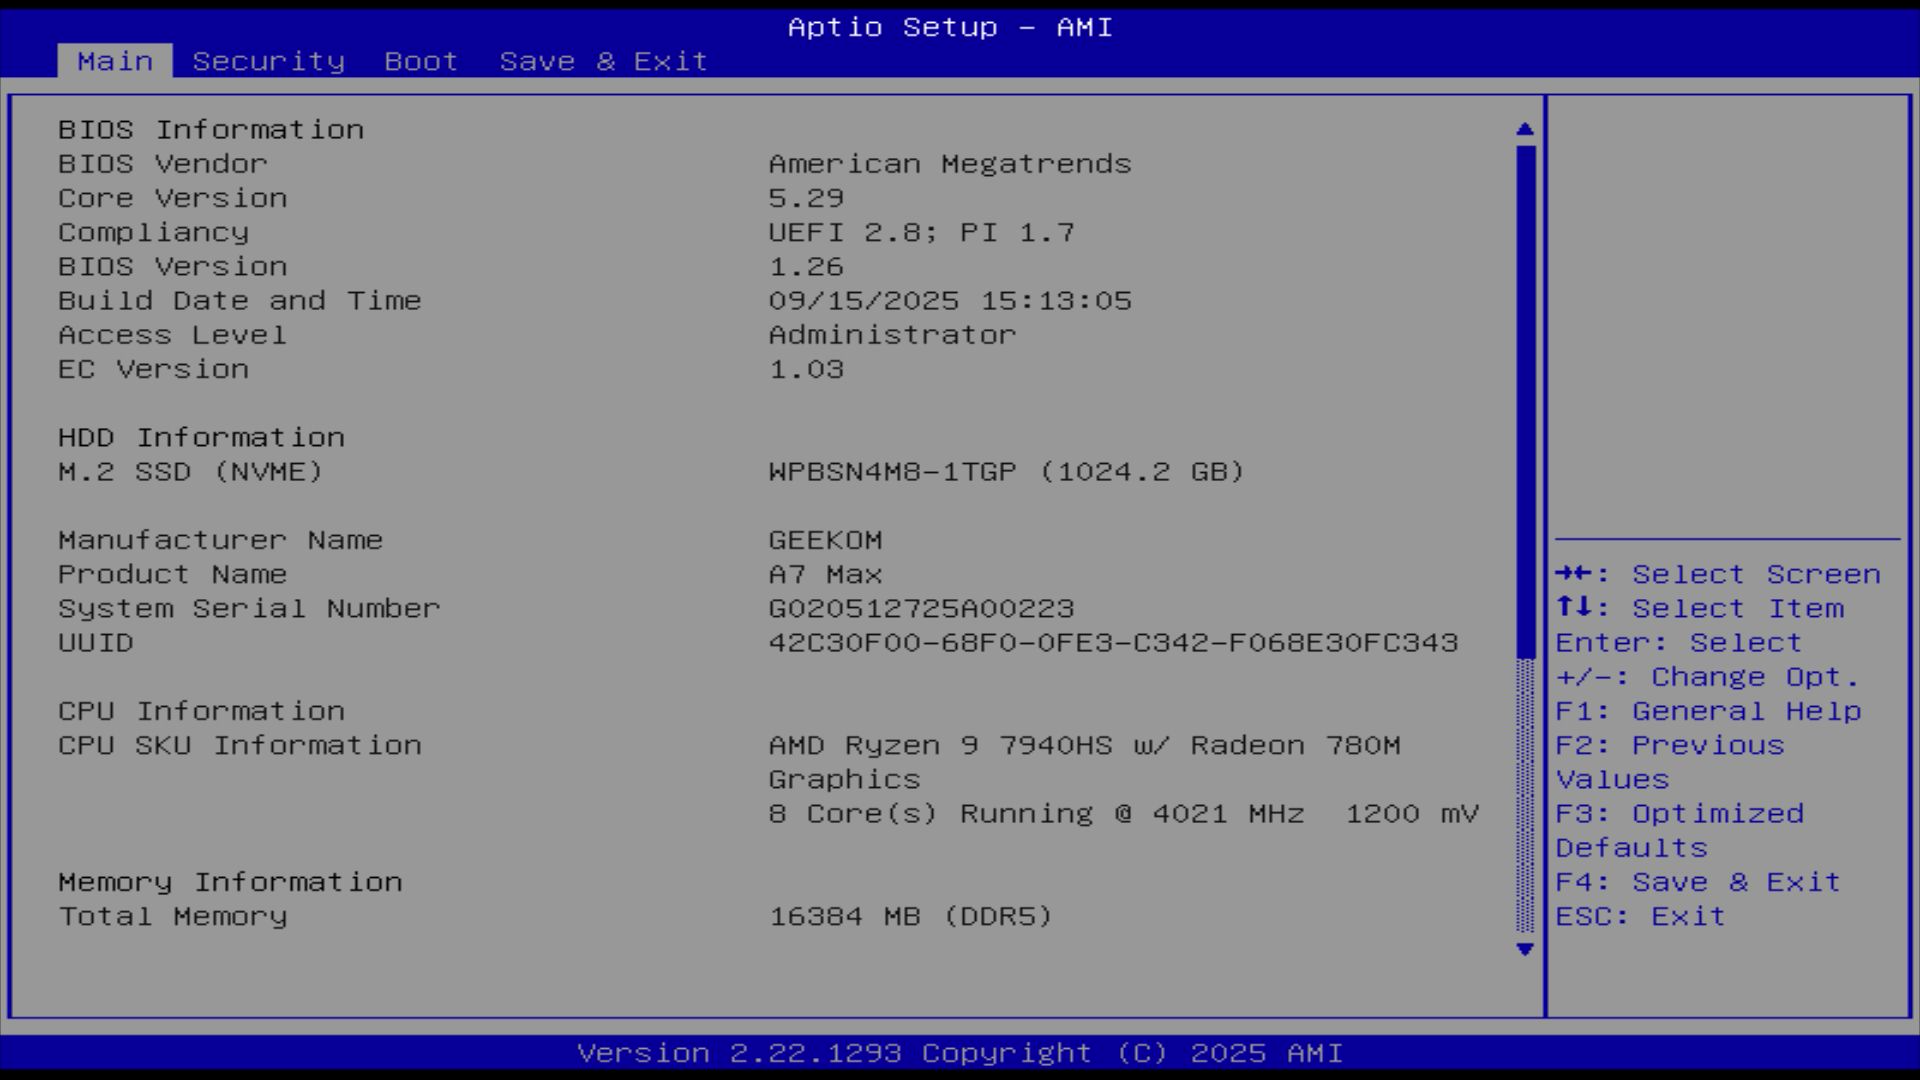Click the ESC: Exit hint

1640,916
